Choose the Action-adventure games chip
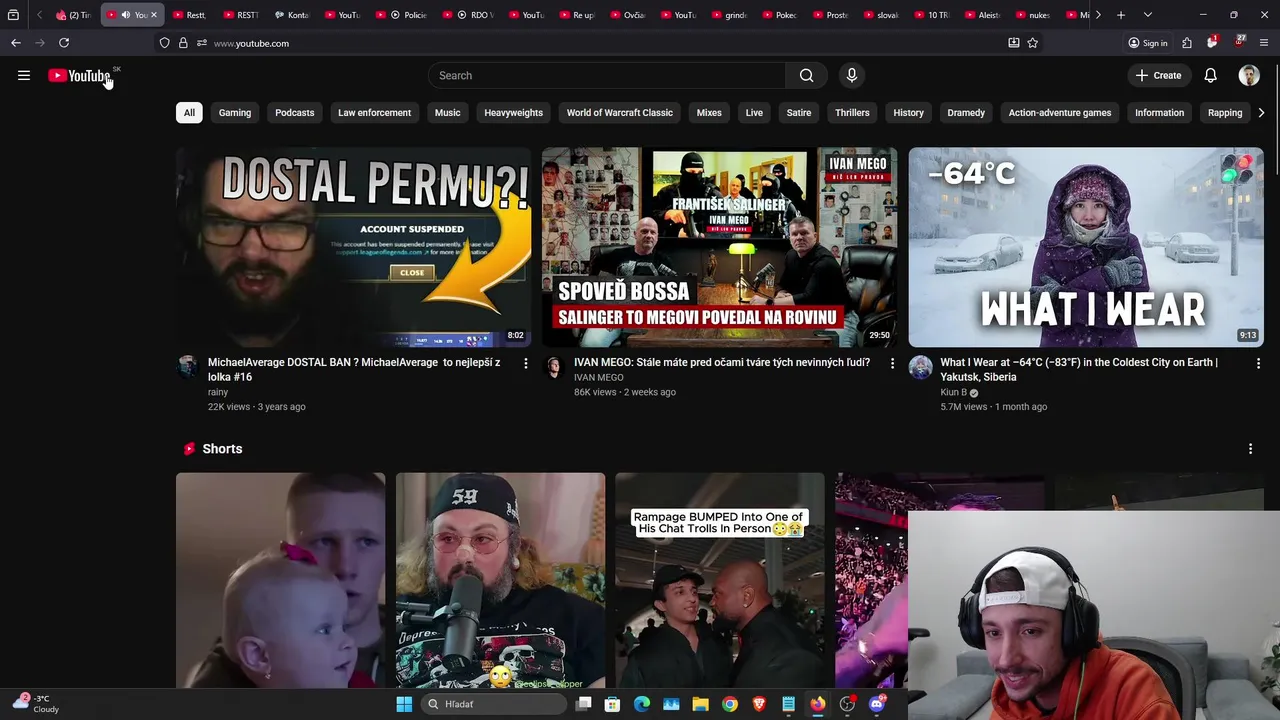The width and height of the screenshot is (1280, 720). (x=1060, y=113)
